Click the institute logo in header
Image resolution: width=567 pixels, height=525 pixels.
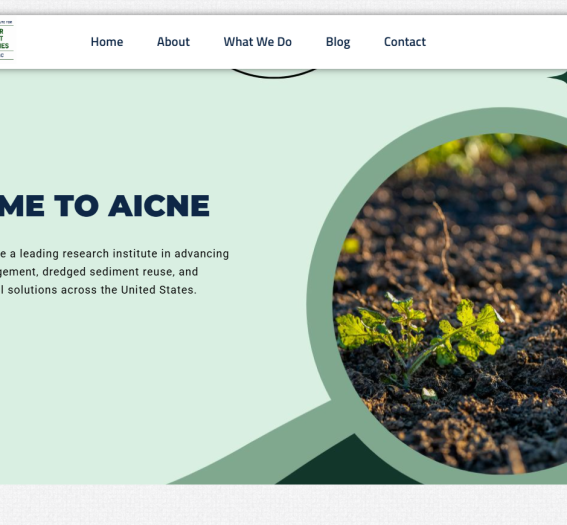coord(7,40)
